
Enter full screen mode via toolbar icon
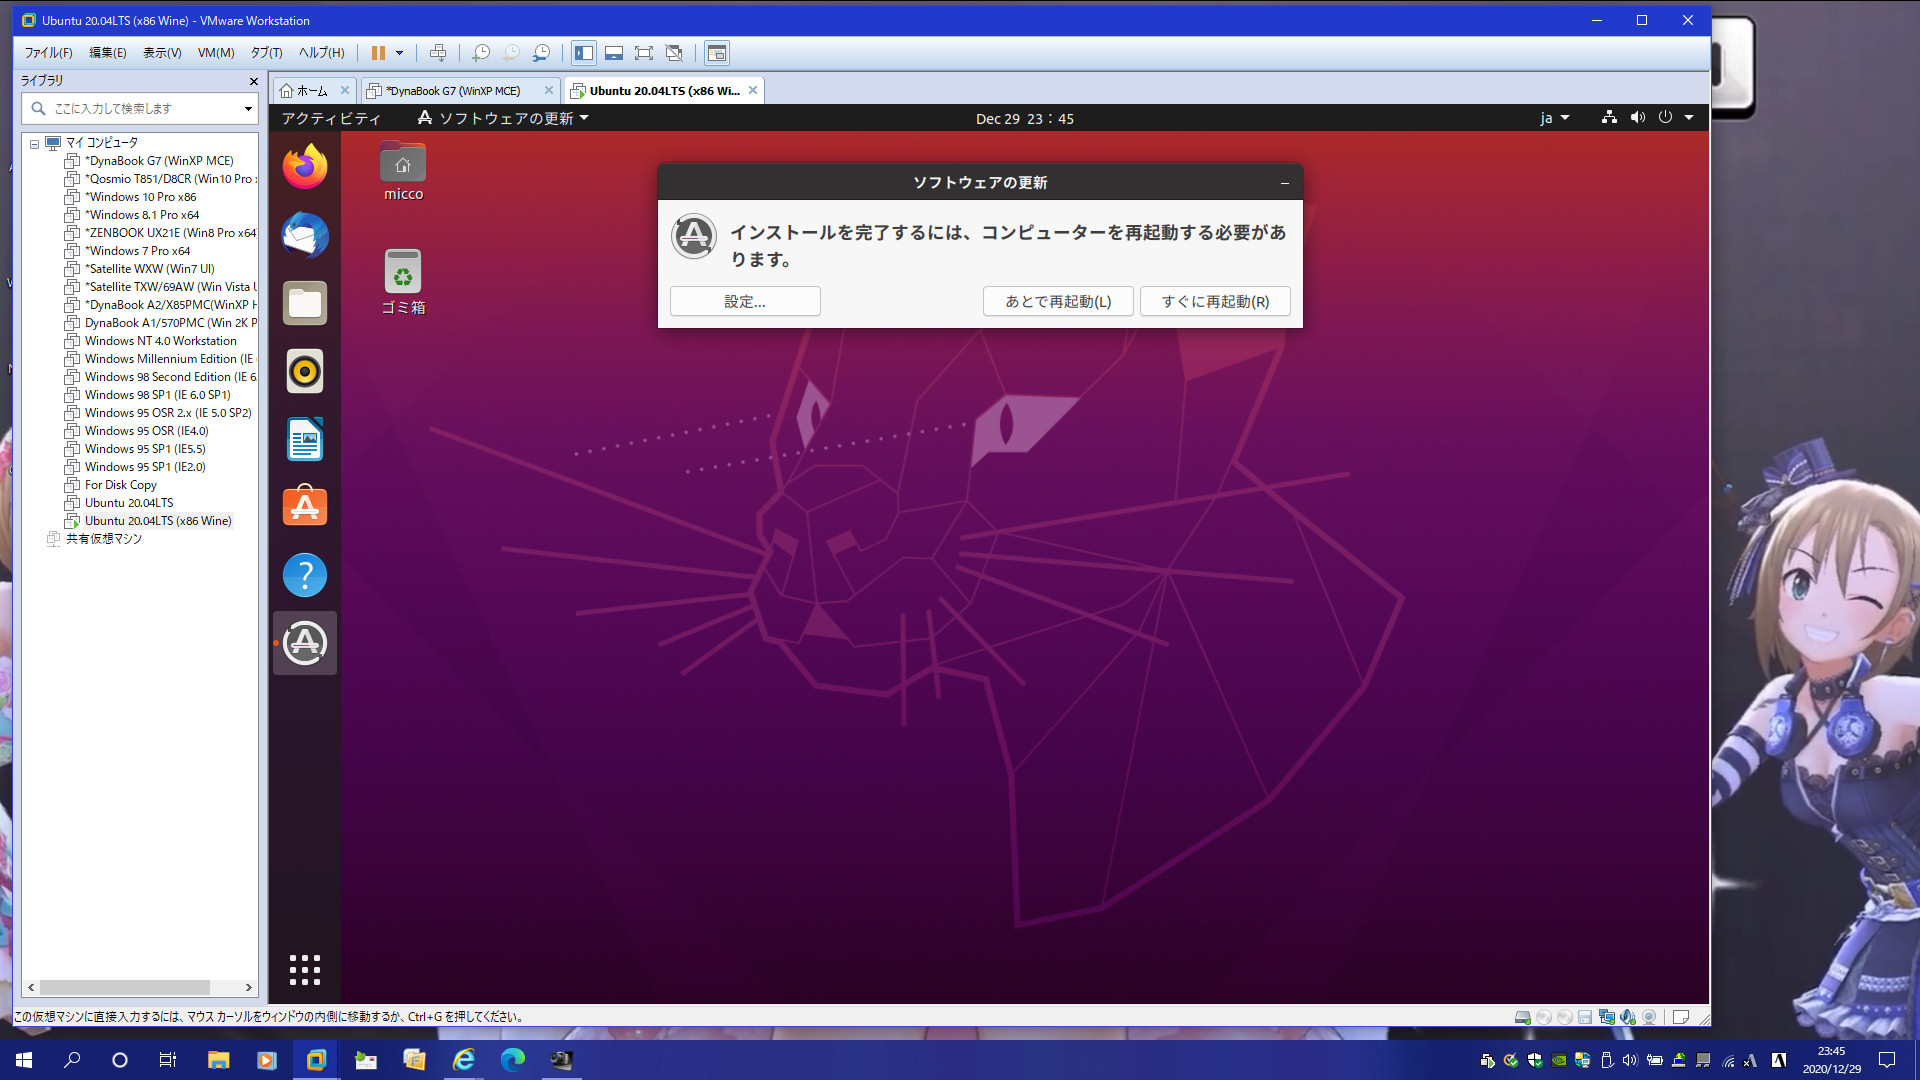644,53
